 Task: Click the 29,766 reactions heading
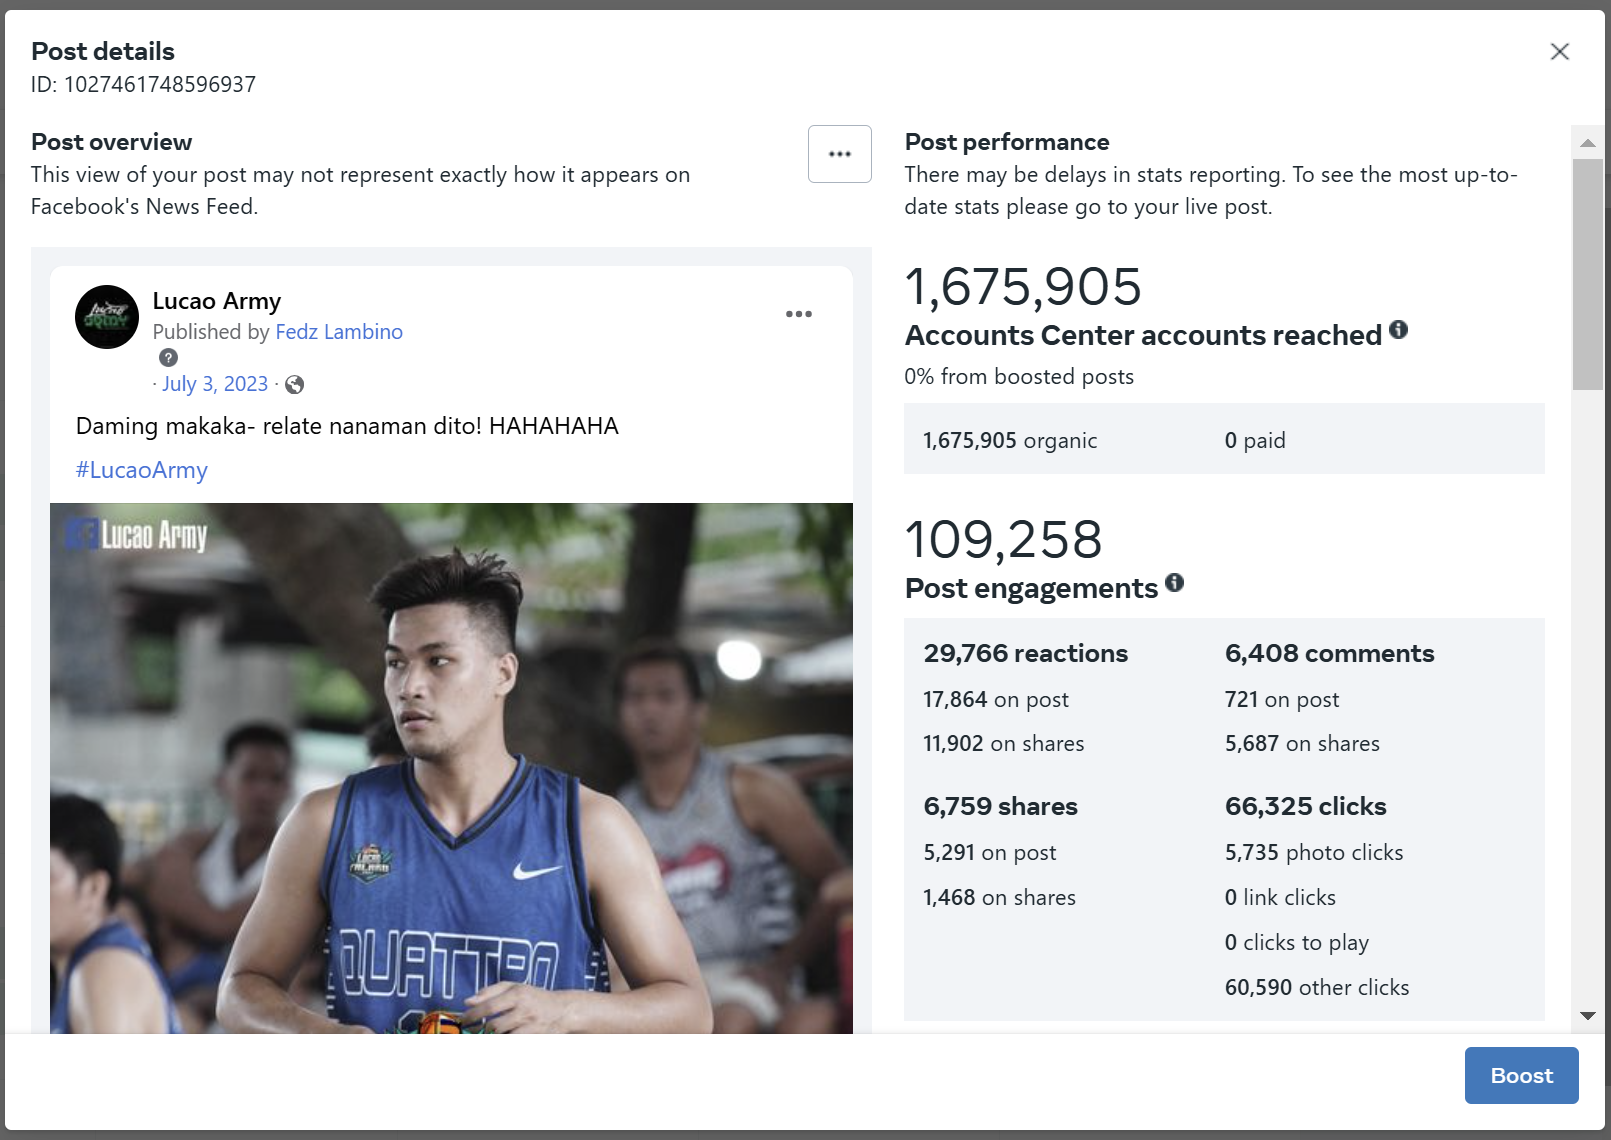click(1026, 653)
